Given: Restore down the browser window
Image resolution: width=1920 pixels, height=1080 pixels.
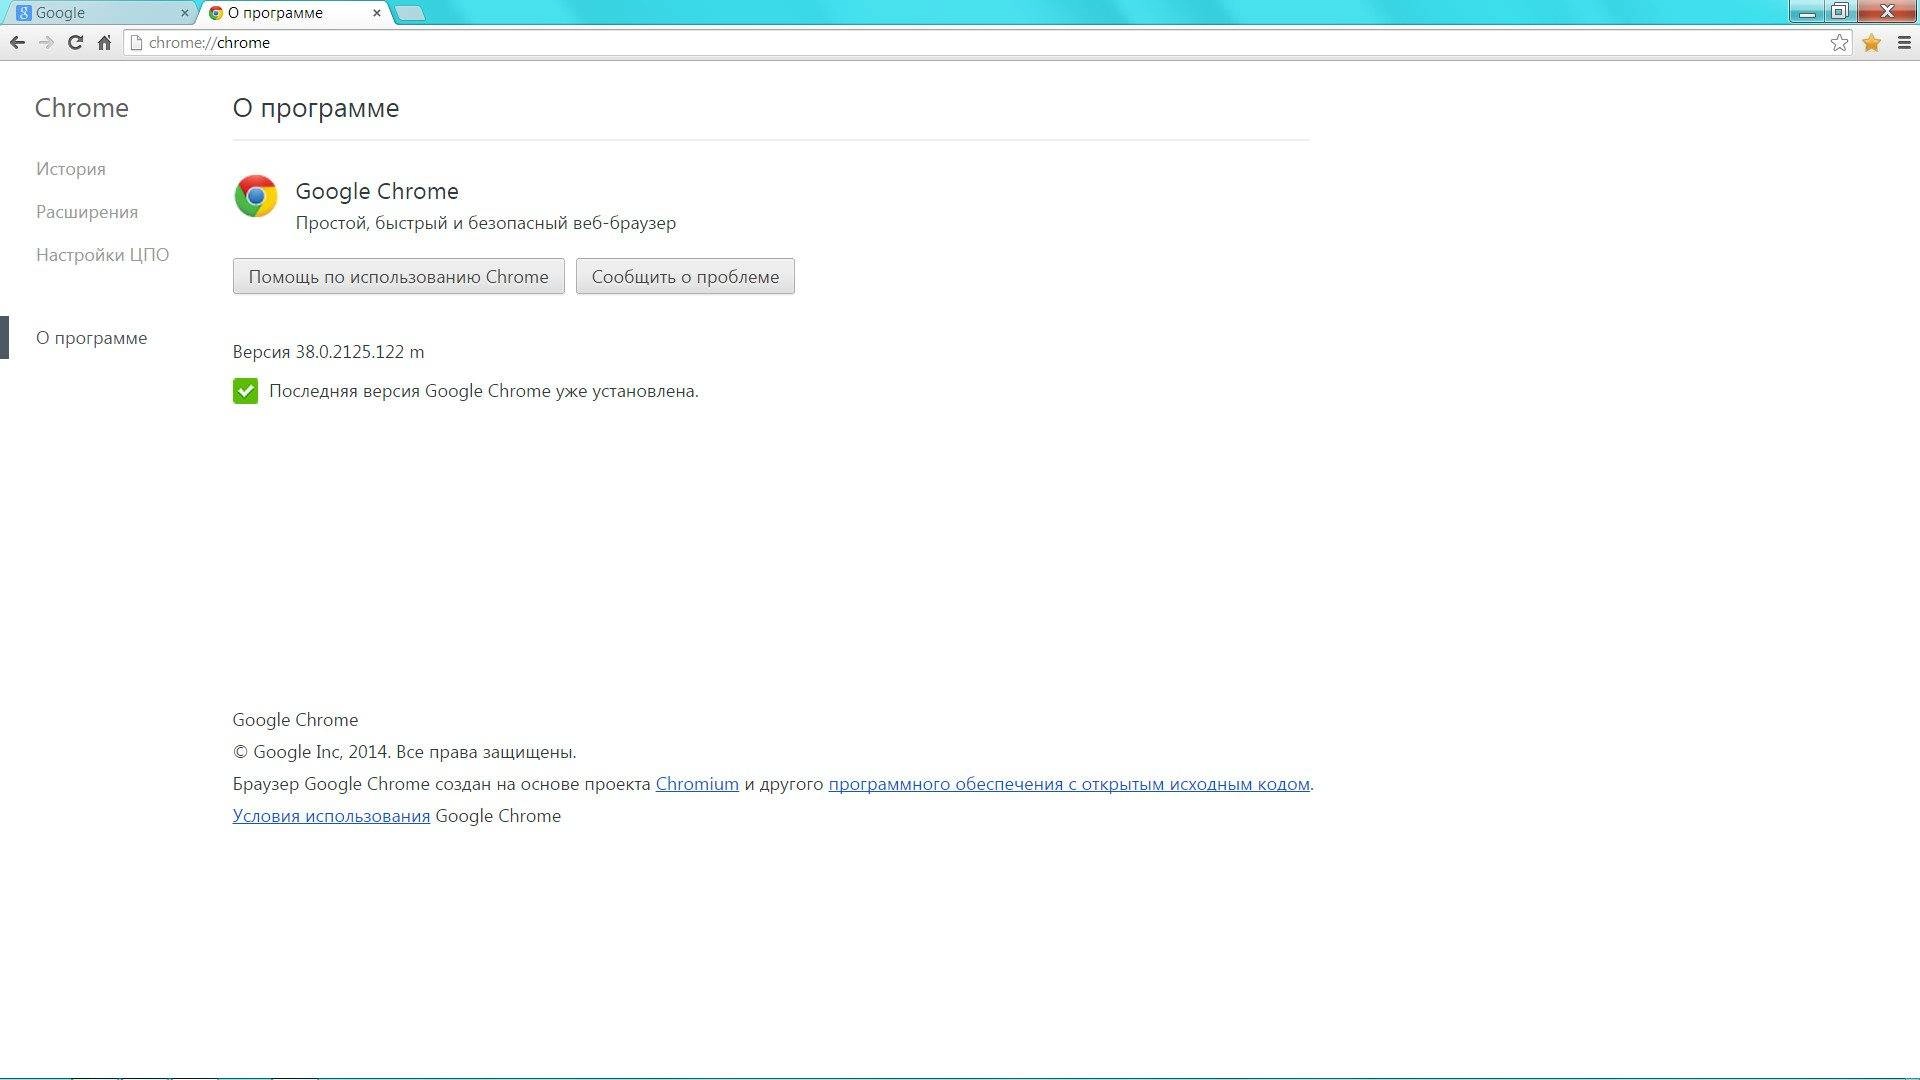Looking at the screenshot, I should 1840,12.
